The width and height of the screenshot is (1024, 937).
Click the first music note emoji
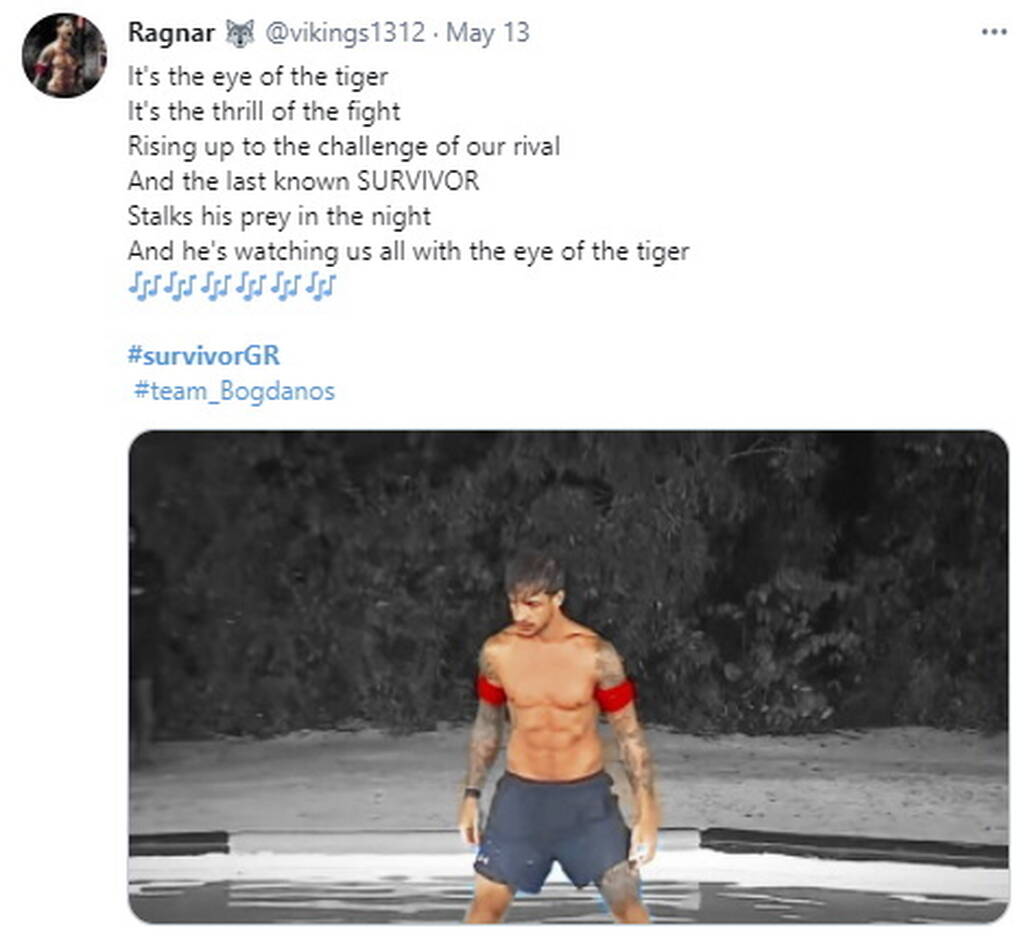pos(145,287)
